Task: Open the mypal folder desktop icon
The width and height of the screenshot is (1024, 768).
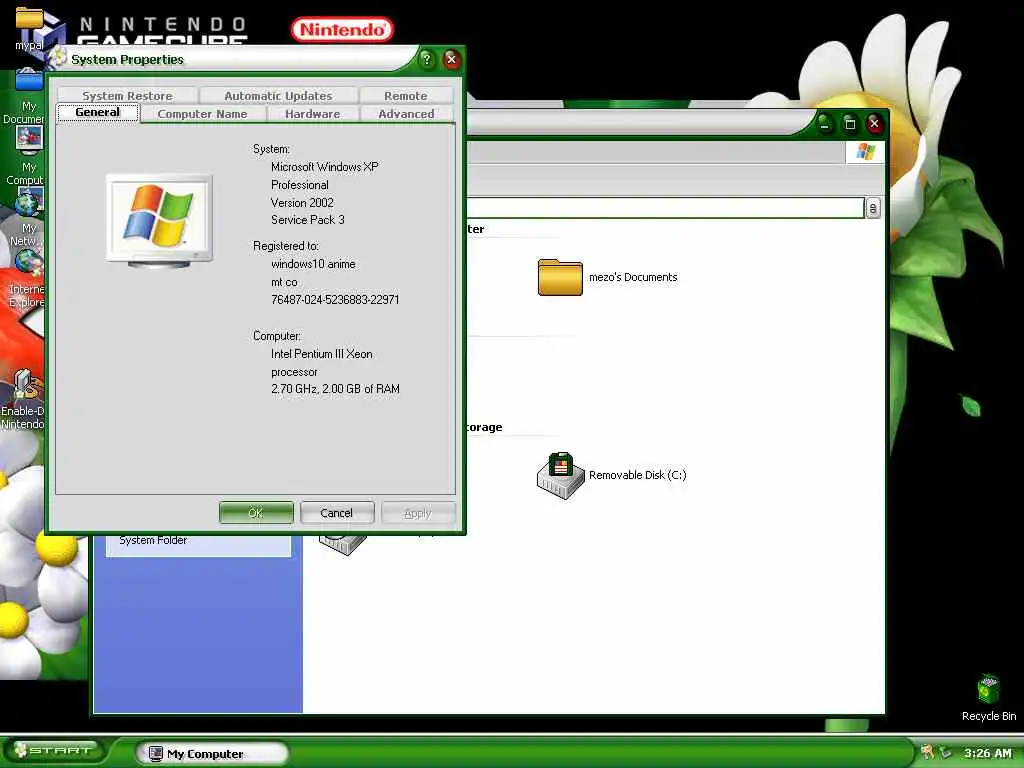Action: [29, 27]
